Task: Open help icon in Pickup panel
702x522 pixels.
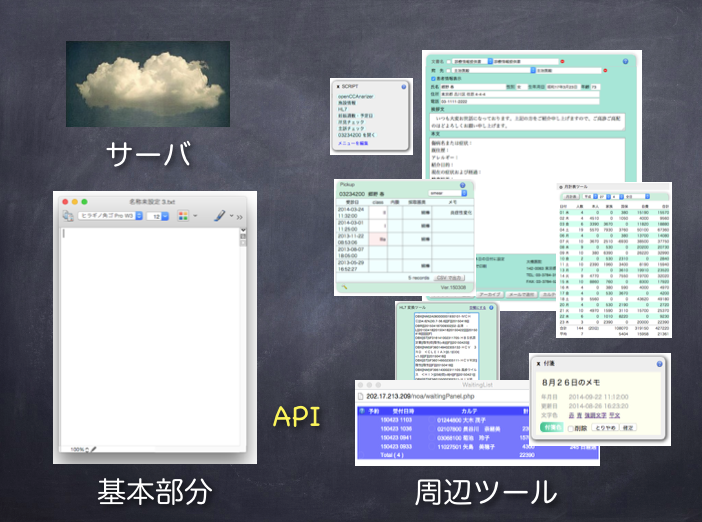Action: [463, 185]
